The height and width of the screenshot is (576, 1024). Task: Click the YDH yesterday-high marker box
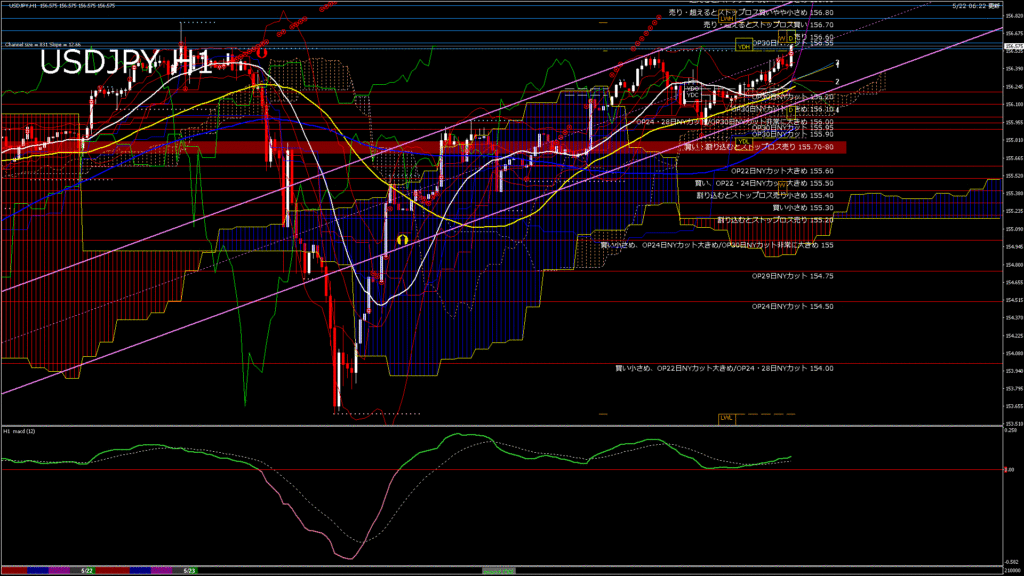tap(743, 46)
